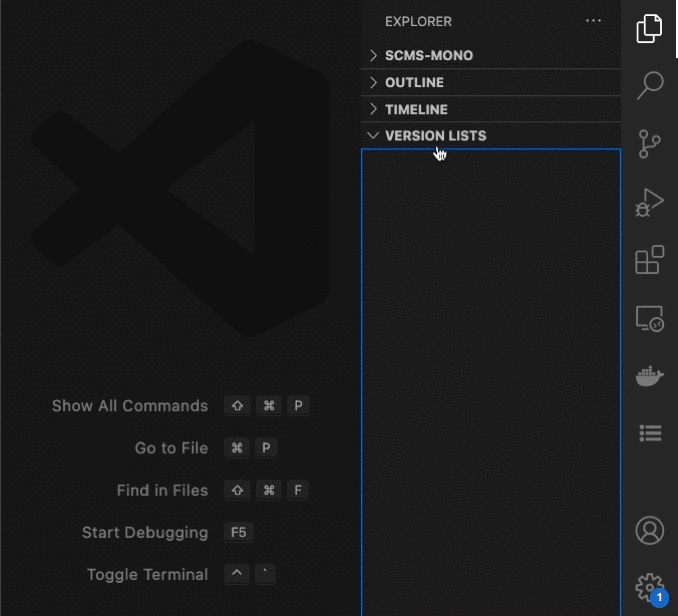Click the Find in Files hint
The height and width of the screenshot is (616, 678).
tap(162, 491)
